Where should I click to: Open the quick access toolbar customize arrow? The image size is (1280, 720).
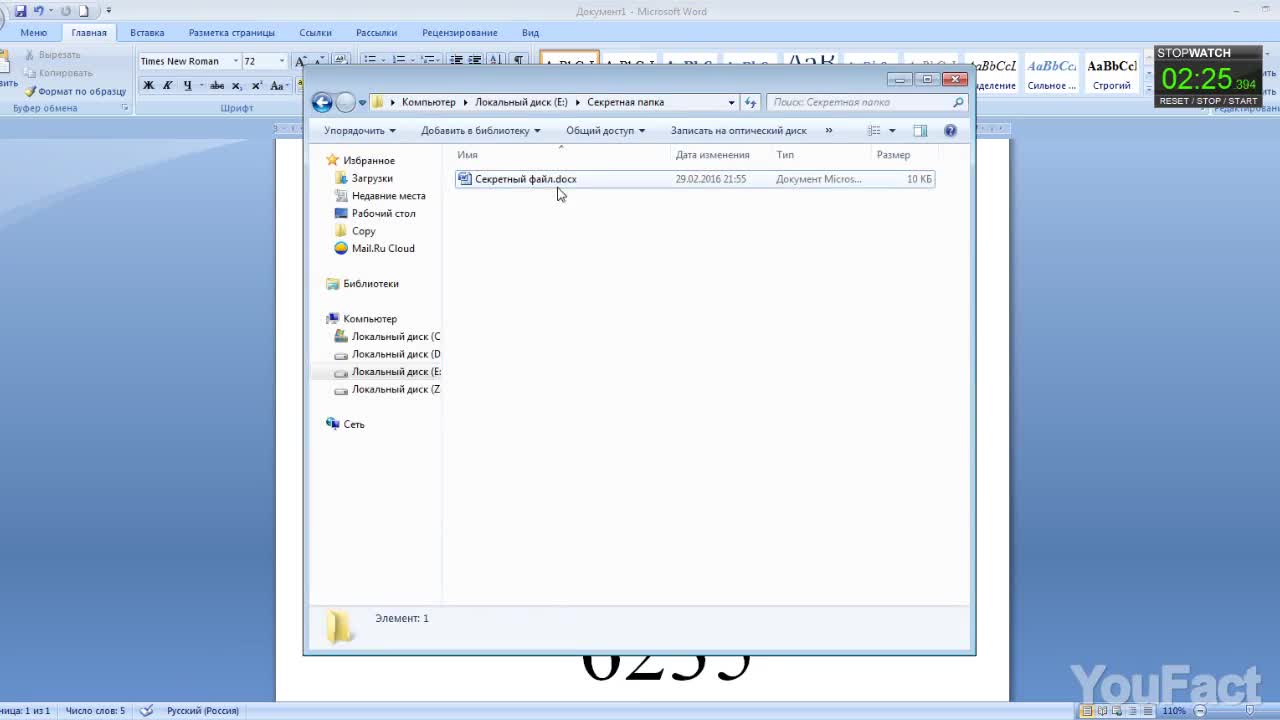pos(108,11)
